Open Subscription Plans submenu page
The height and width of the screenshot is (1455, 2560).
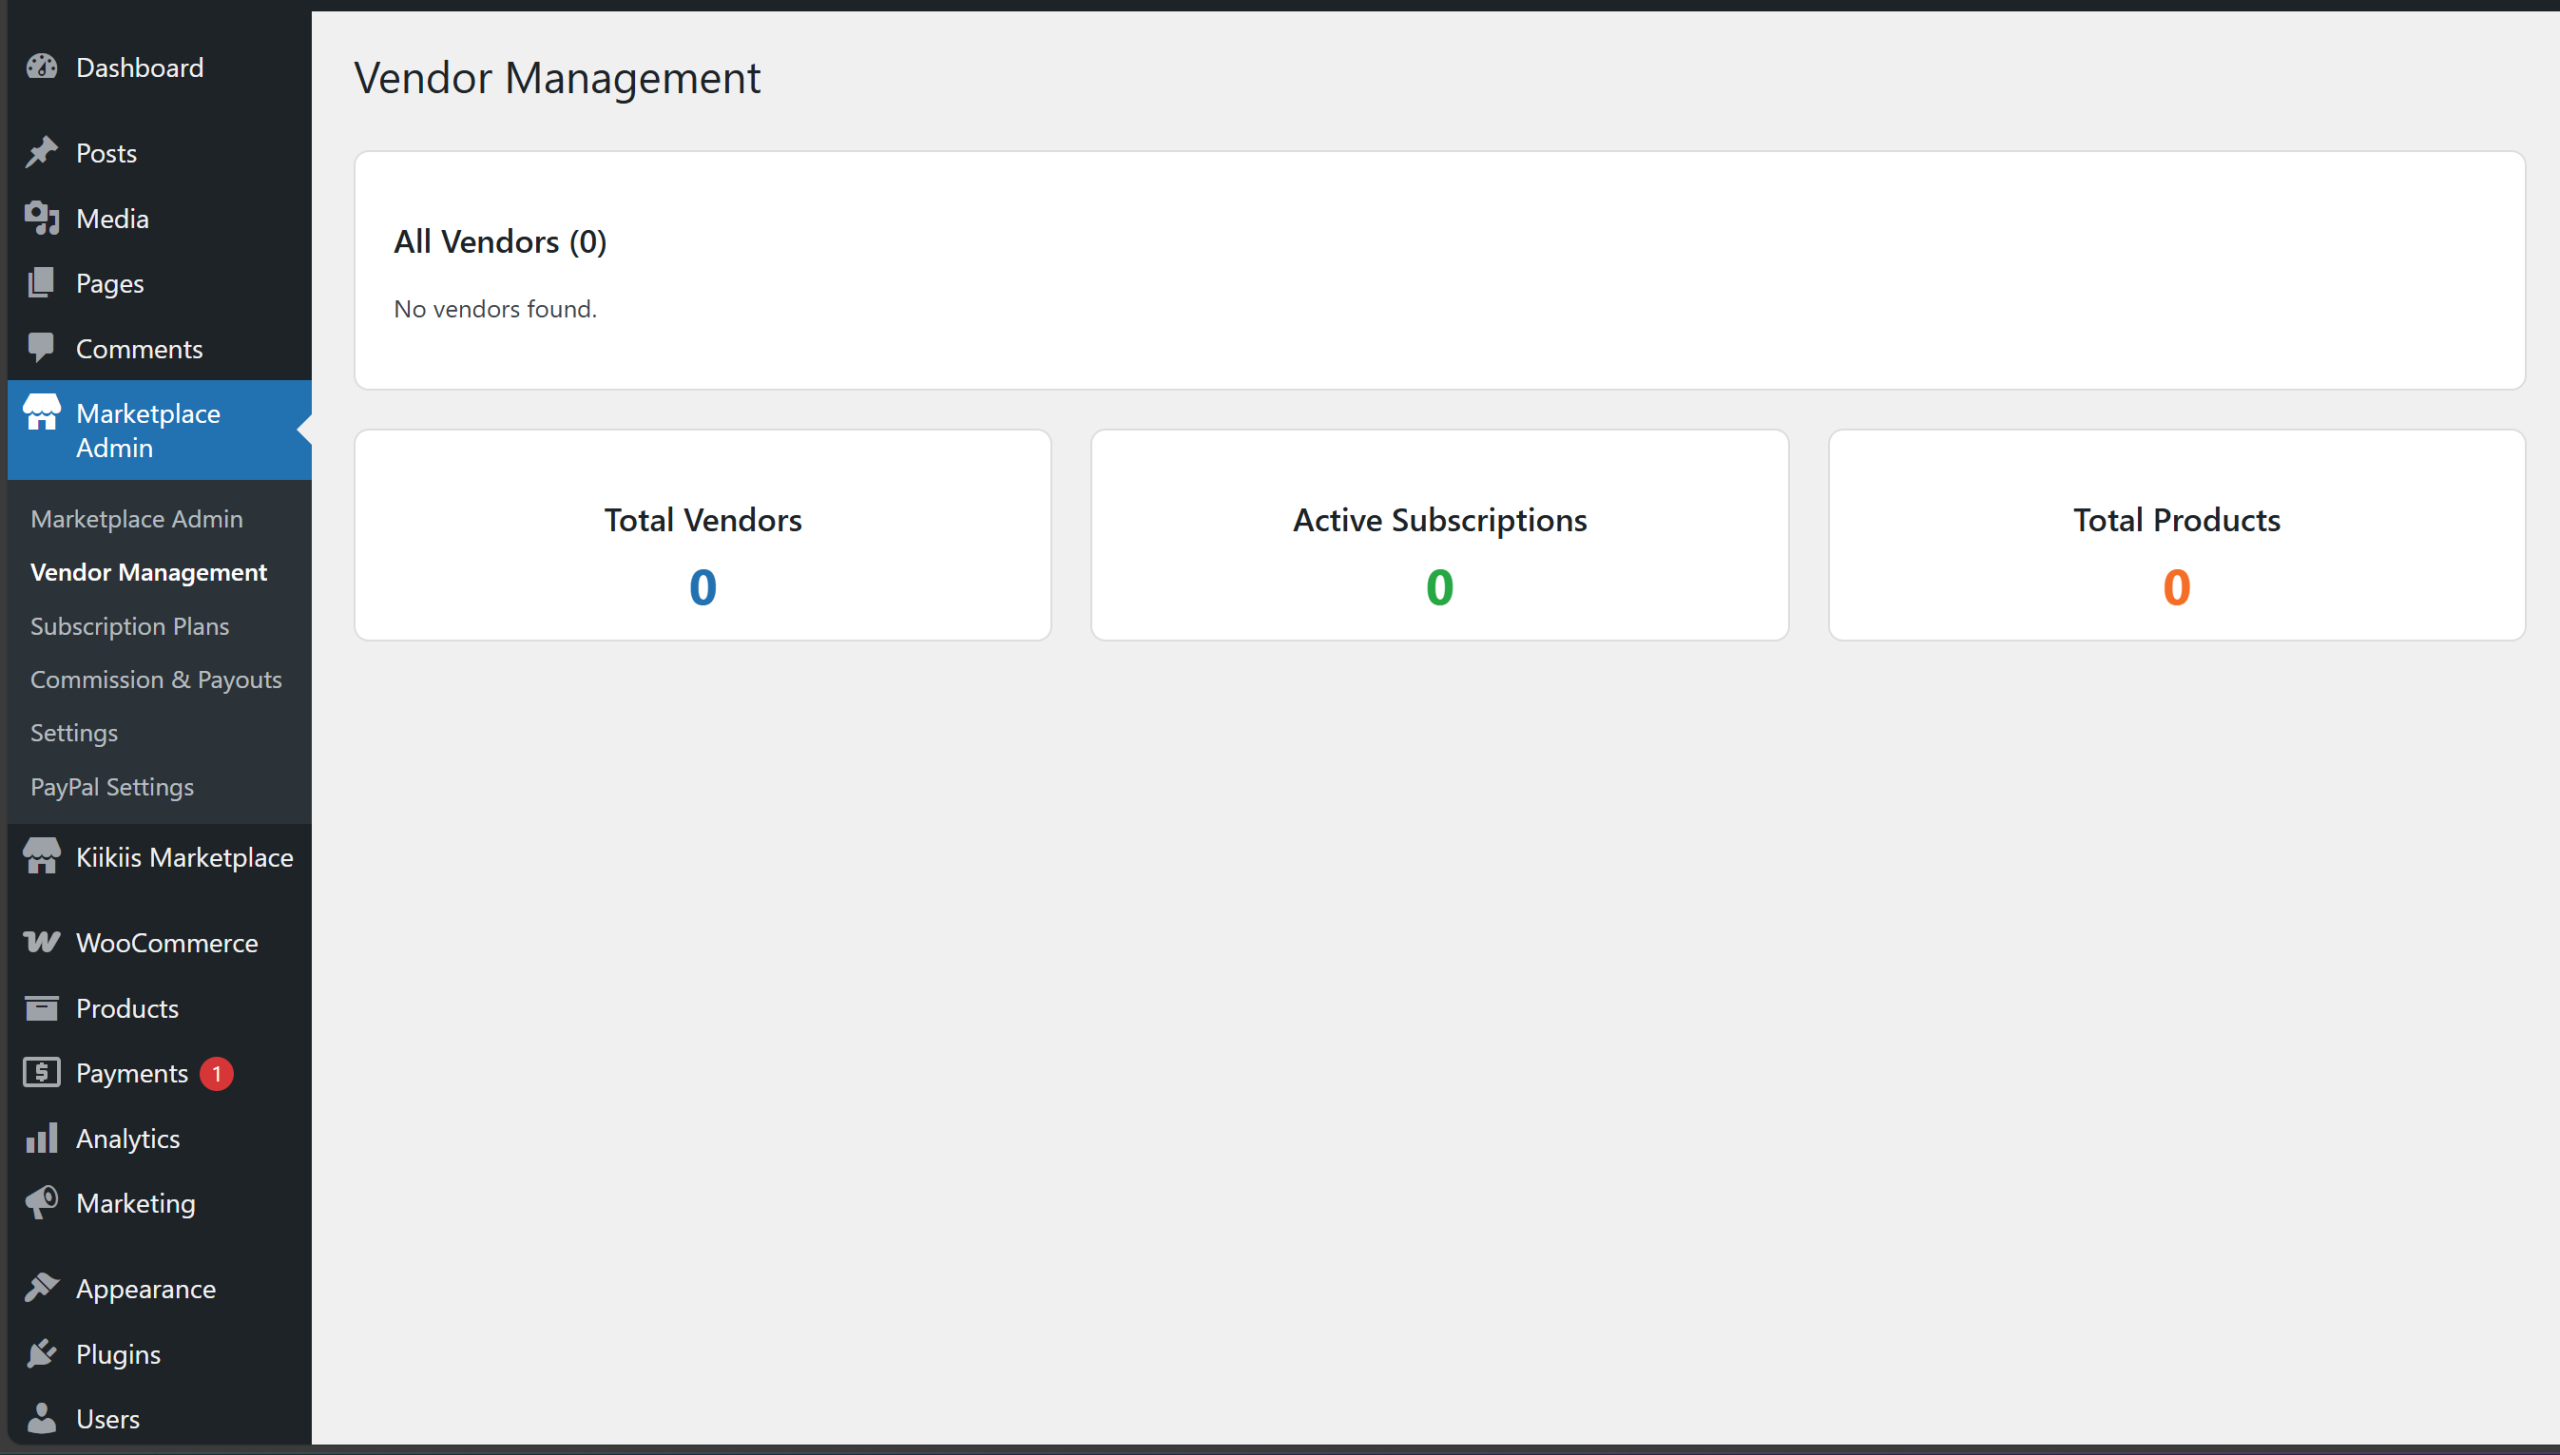(x=130, y=626)
